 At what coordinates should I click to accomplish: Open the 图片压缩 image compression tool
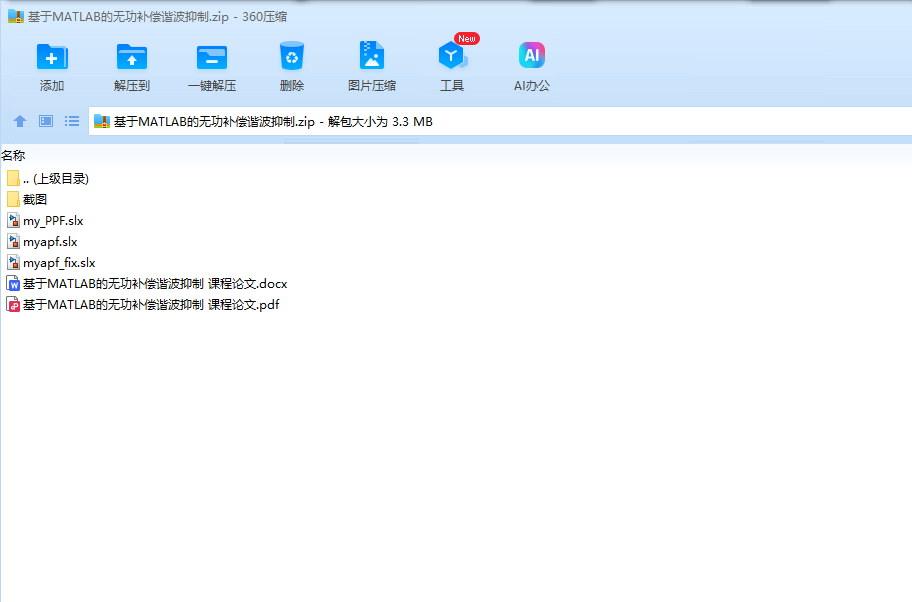pyautogui.click(x=372, y=56)
